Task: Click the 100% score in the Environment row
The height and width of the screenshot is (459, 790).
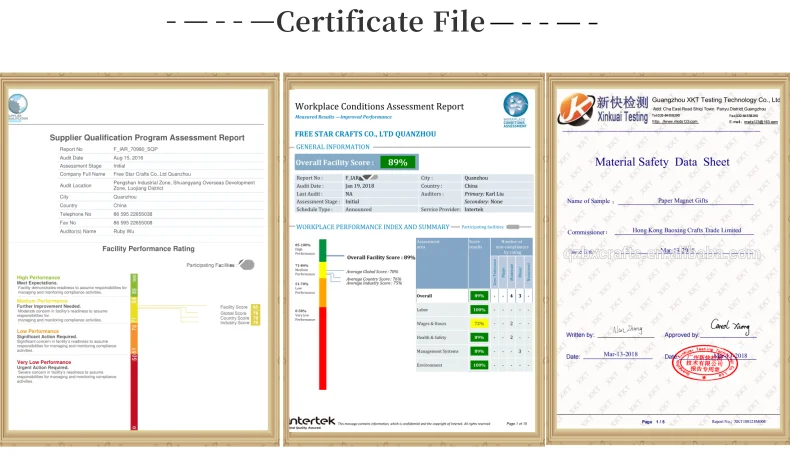Action: [479, 365]
